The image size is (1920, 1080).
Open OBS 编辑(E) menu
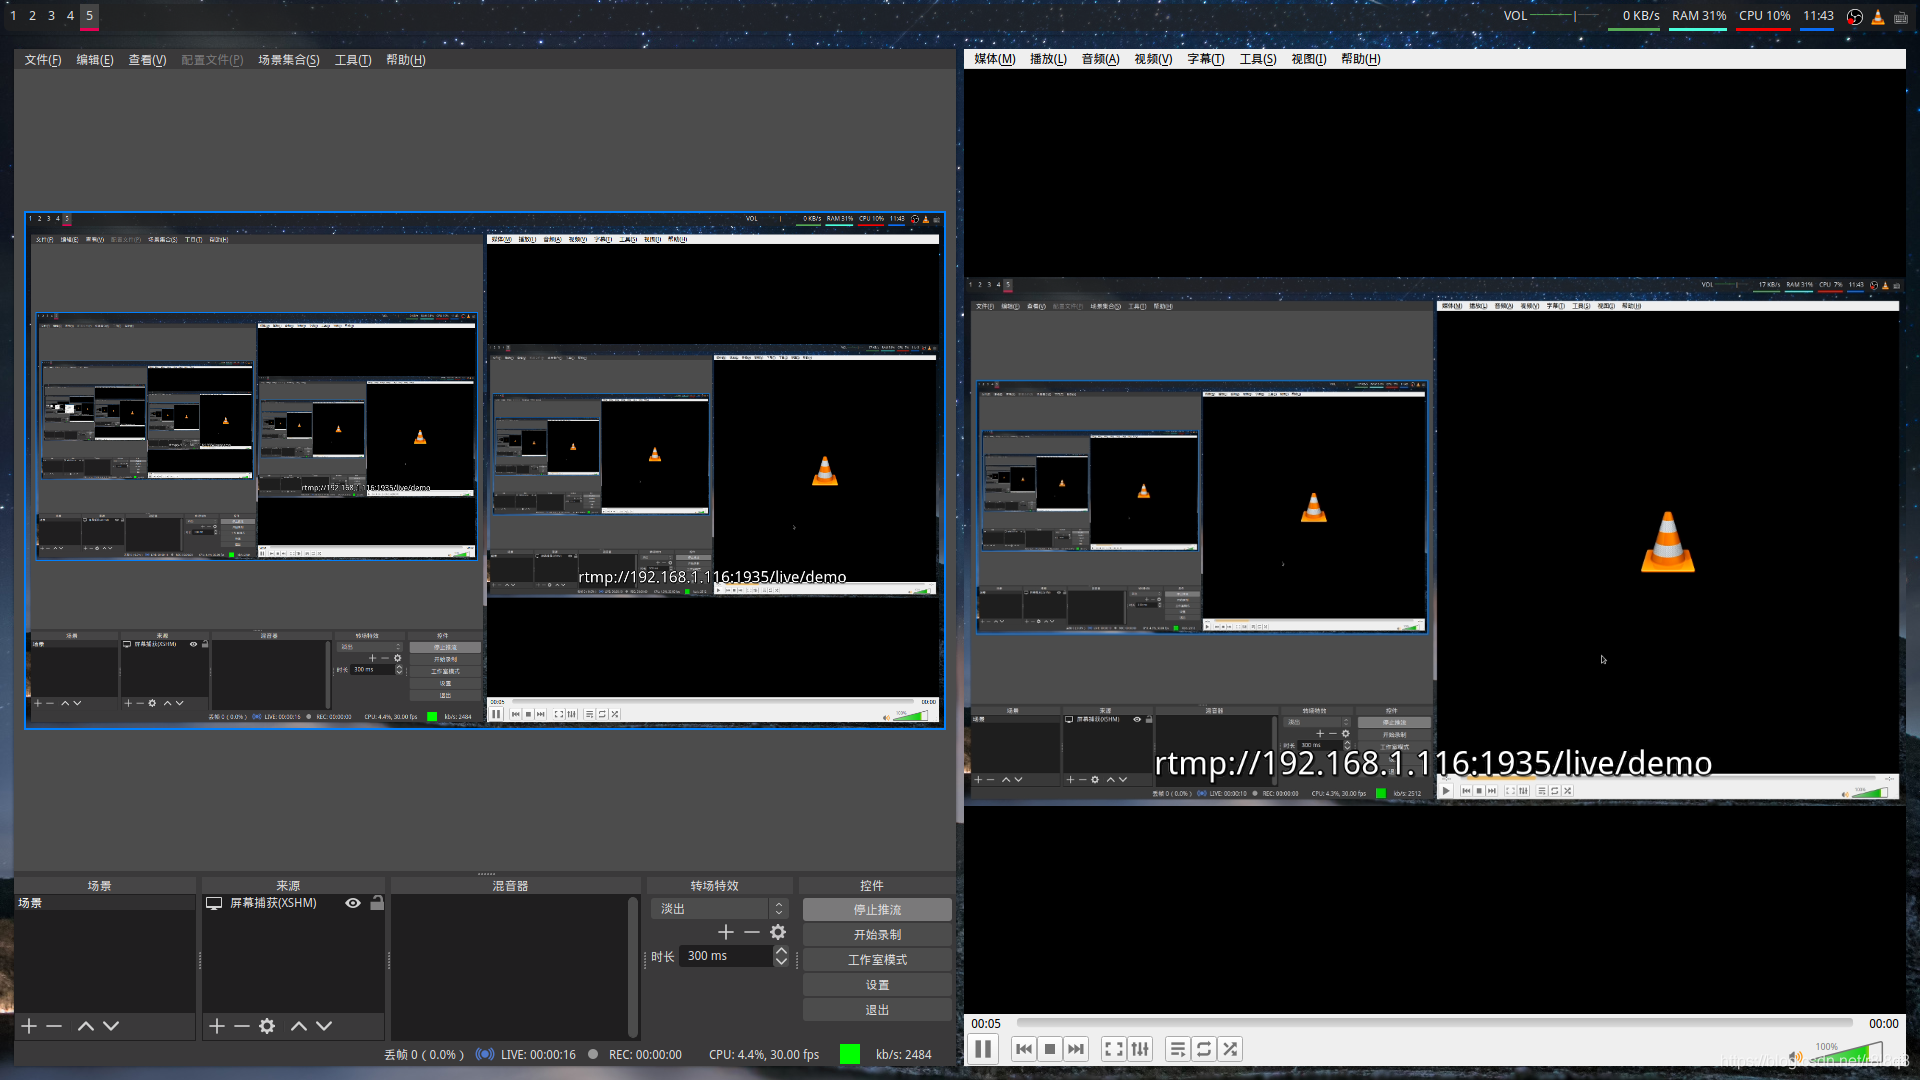95,60
